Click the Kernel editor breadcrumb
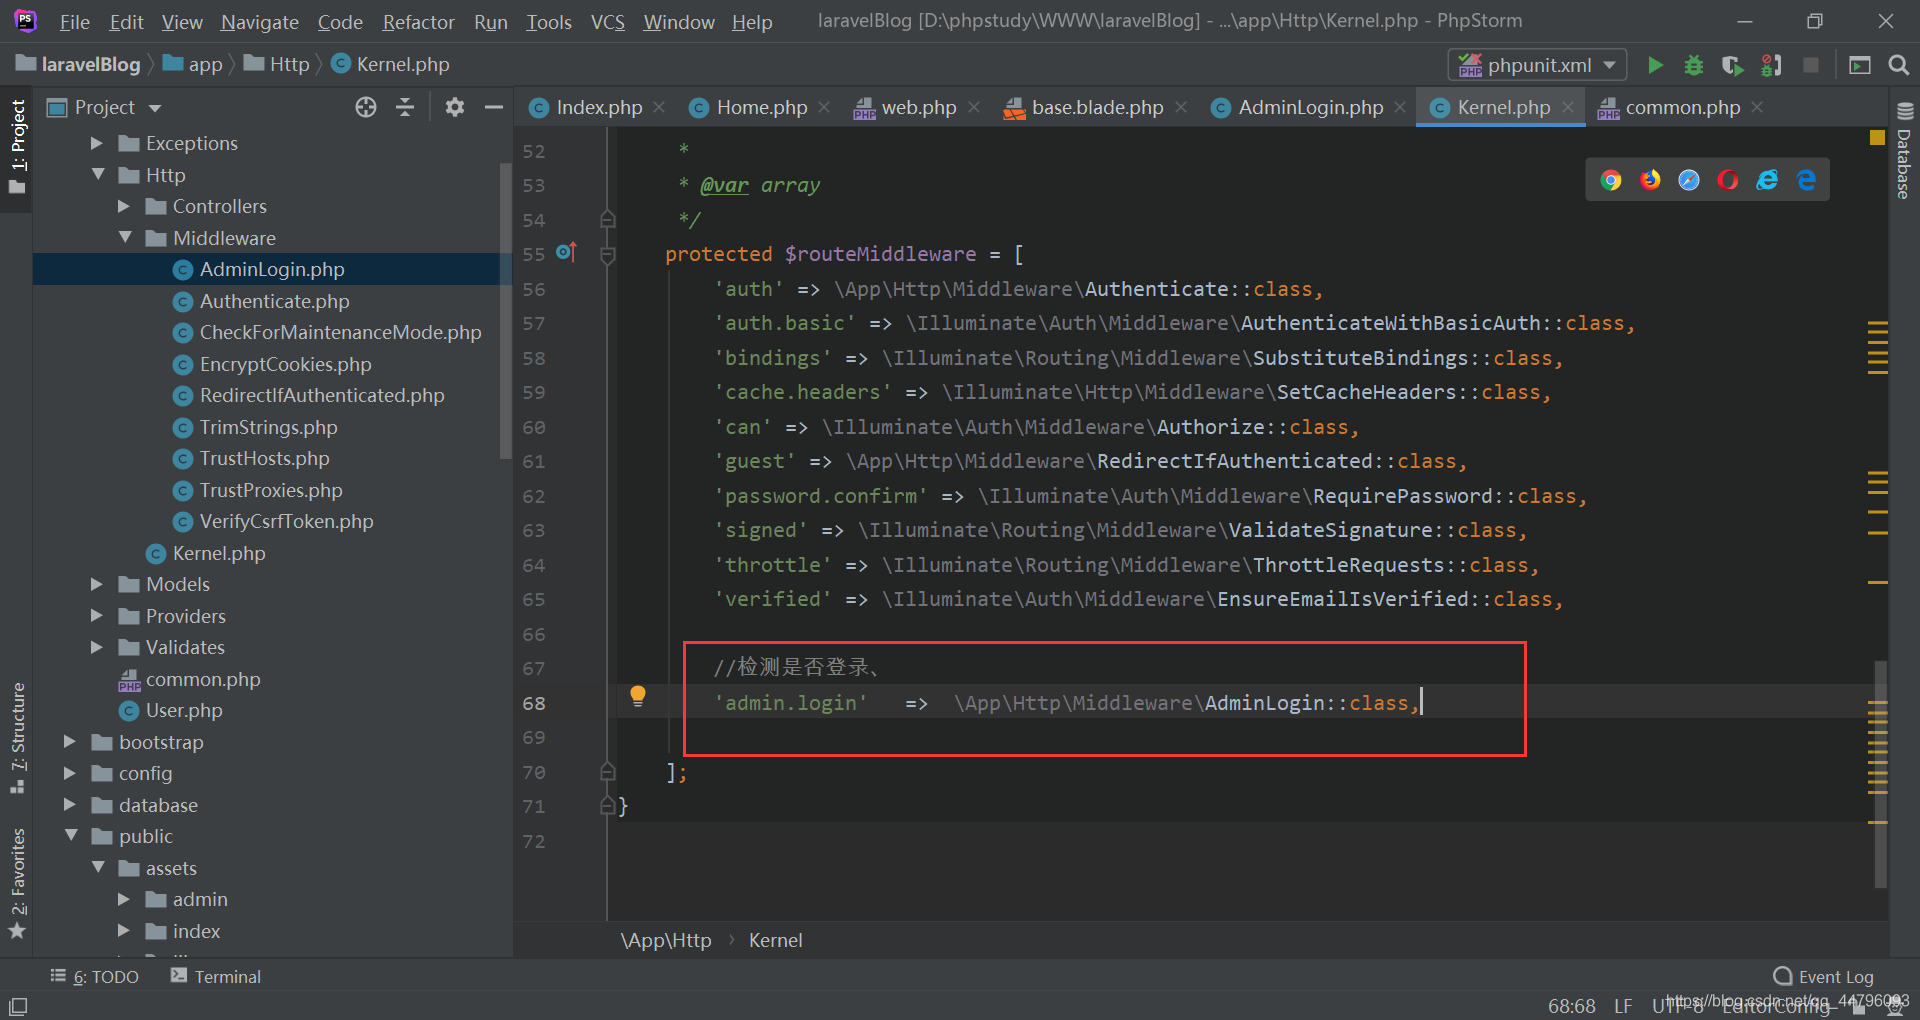1920x1020 pixels. [775, 940]
